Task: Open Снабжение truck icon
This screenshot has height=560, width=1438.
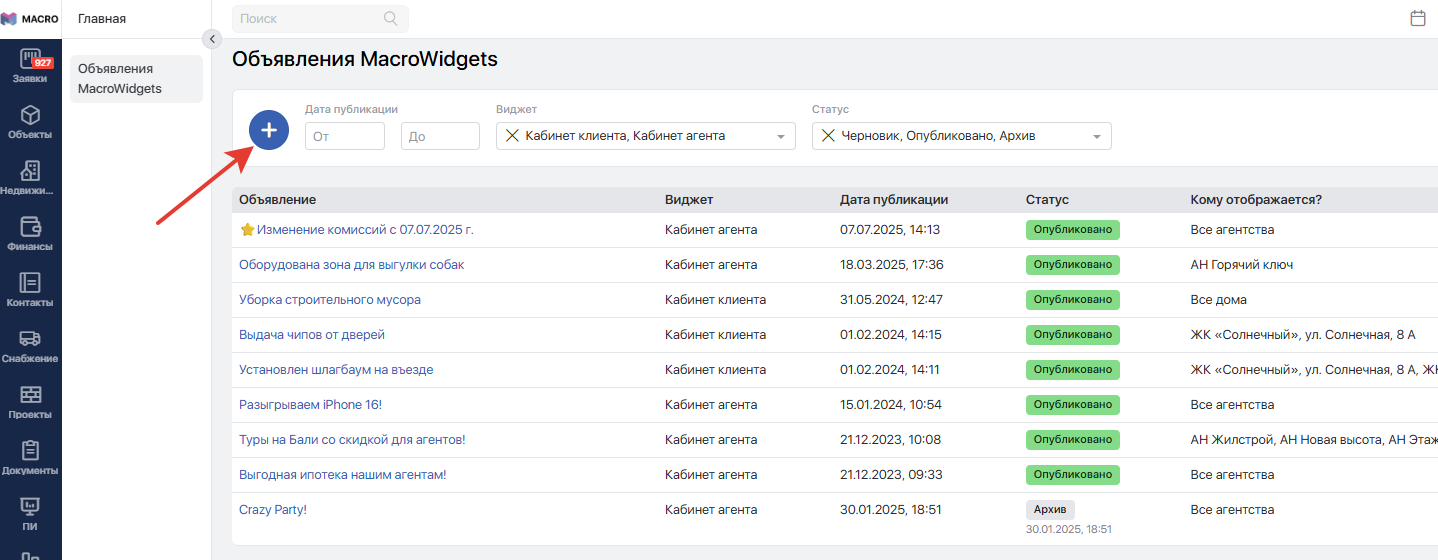Action: coord(30,345)
